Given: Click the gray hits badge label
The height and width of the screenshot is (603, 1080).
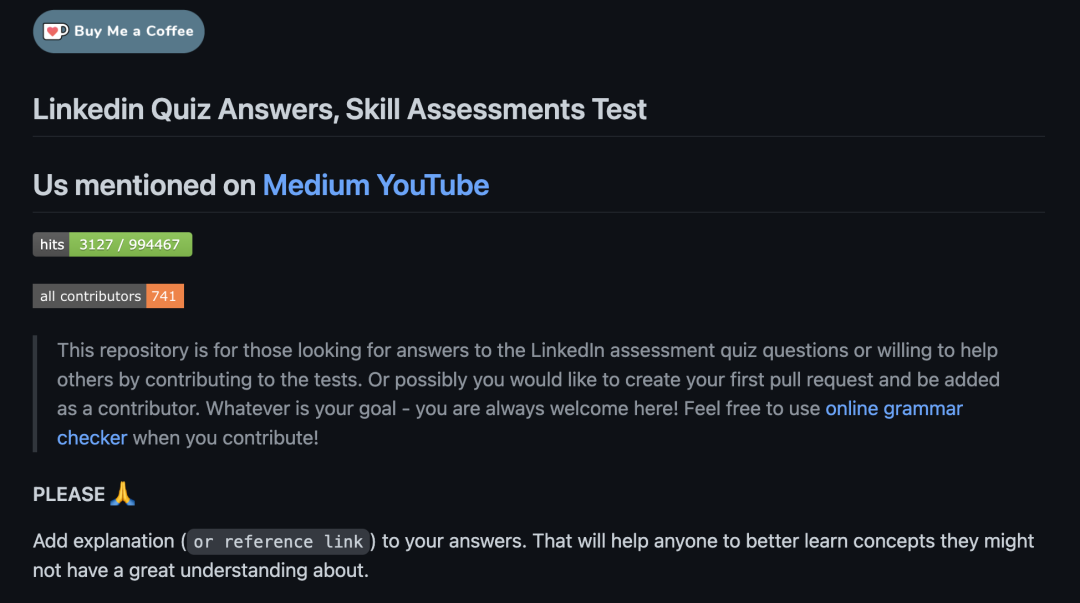Looking at the screenshot, I should pyautogui.click(x=51, y=245).
